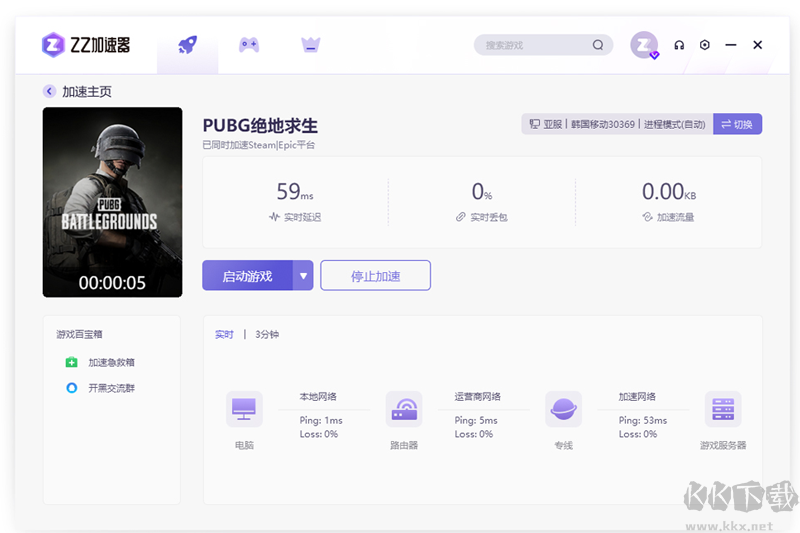The width and height of the screenshot is (800, 533).
Task: Start the game with 启动游戏
Action: point(247,276)
